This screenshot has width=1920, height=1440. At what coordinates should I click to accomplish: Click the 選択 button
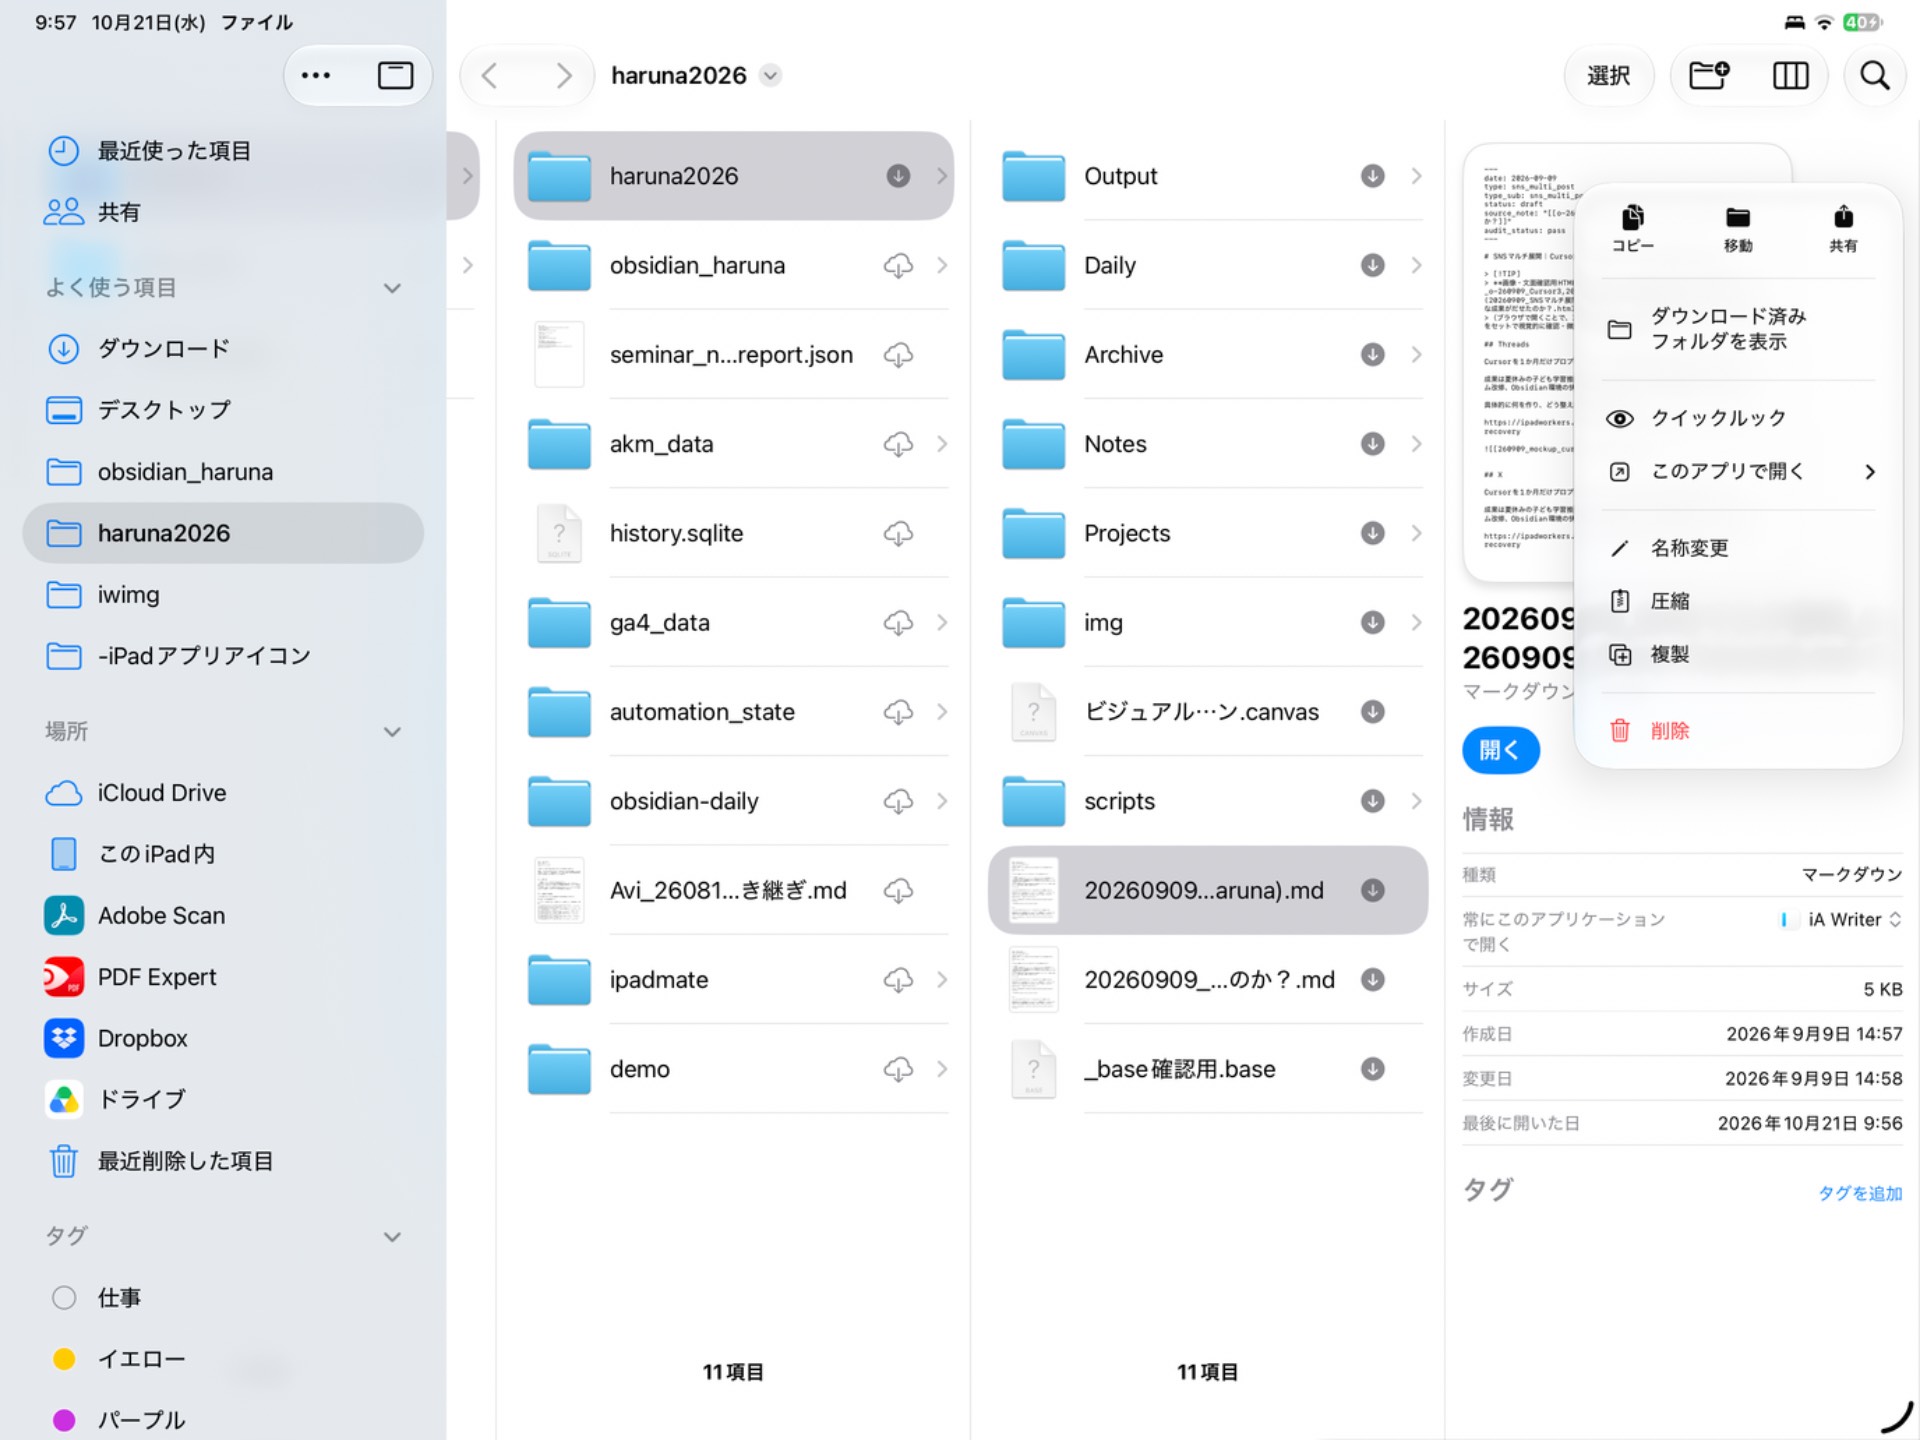(1608, 76)
